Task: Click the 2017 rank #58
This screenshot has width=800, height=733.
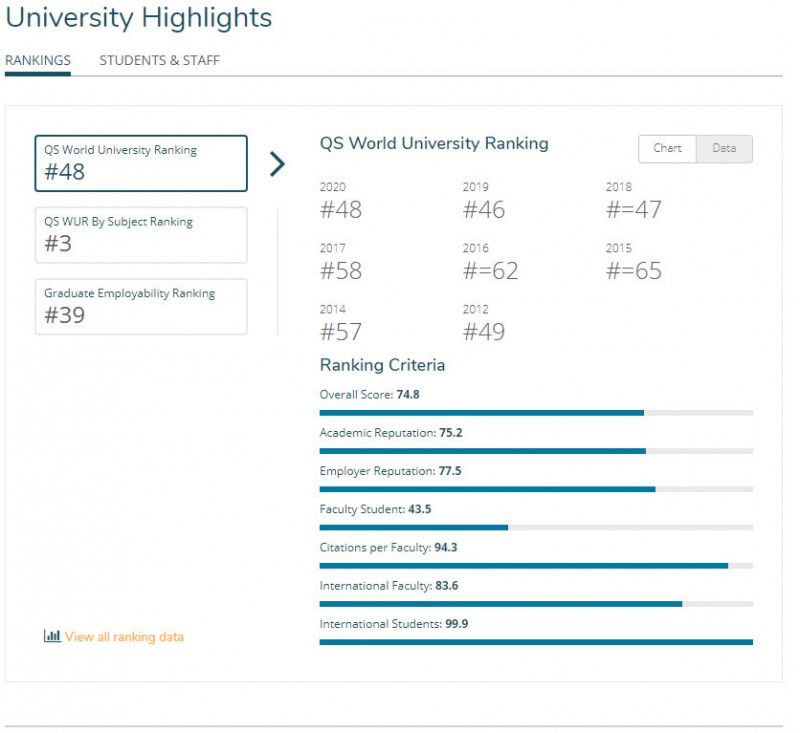Action: coord(341,271)
